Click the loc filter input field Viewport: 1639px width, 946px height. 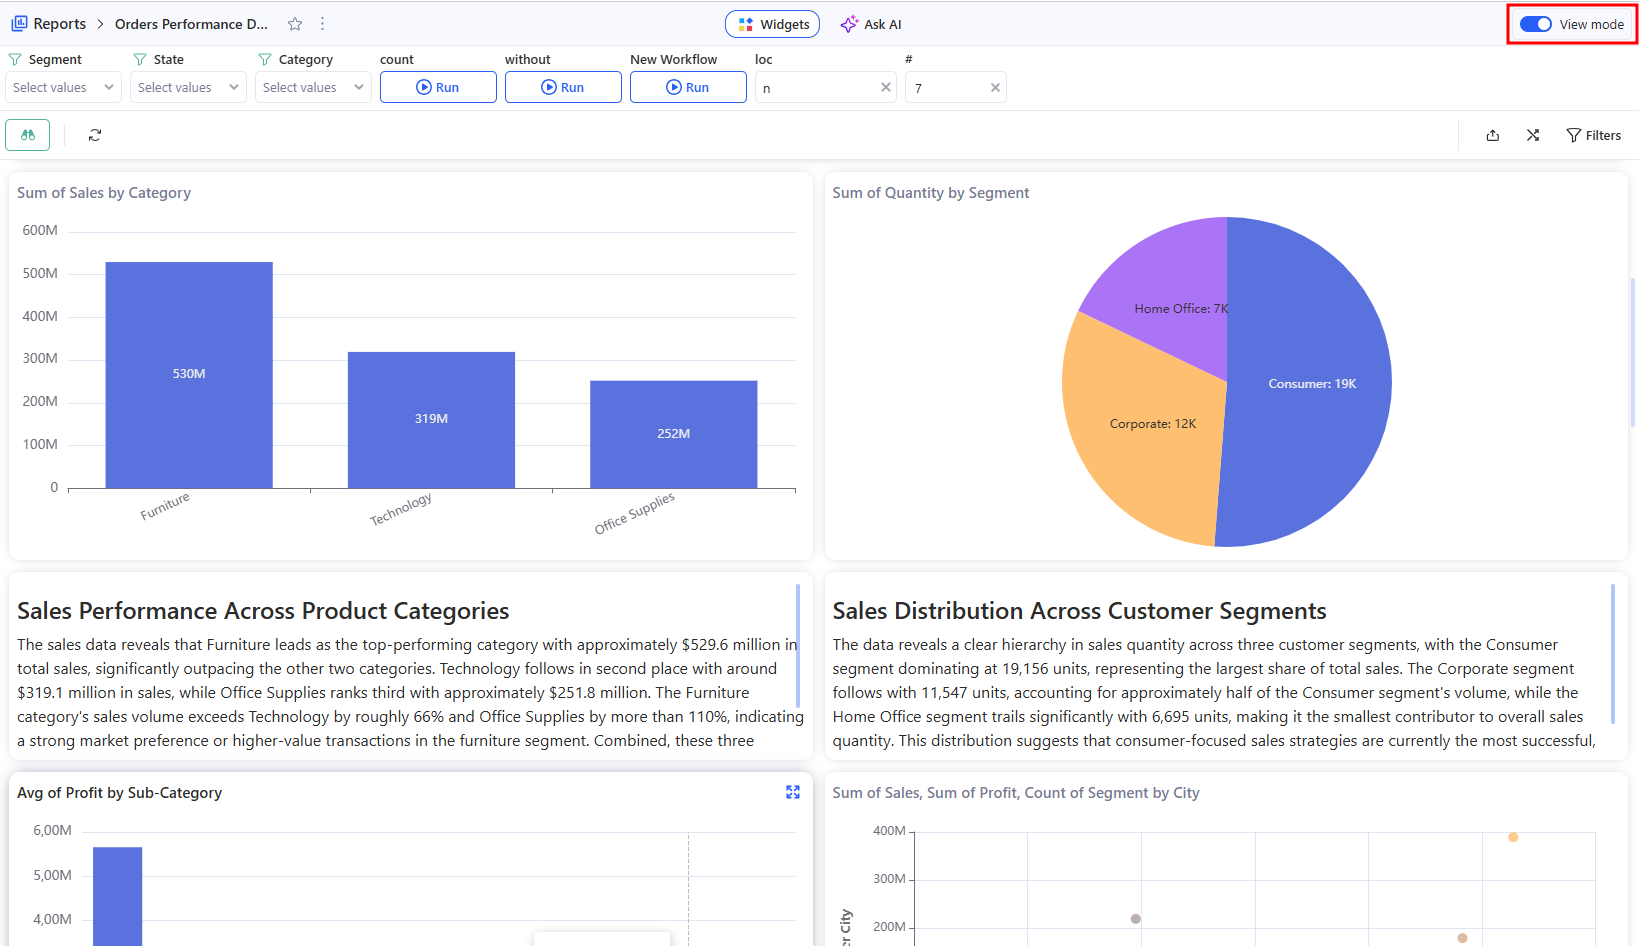pyautogui.click(x=815, y=88)
